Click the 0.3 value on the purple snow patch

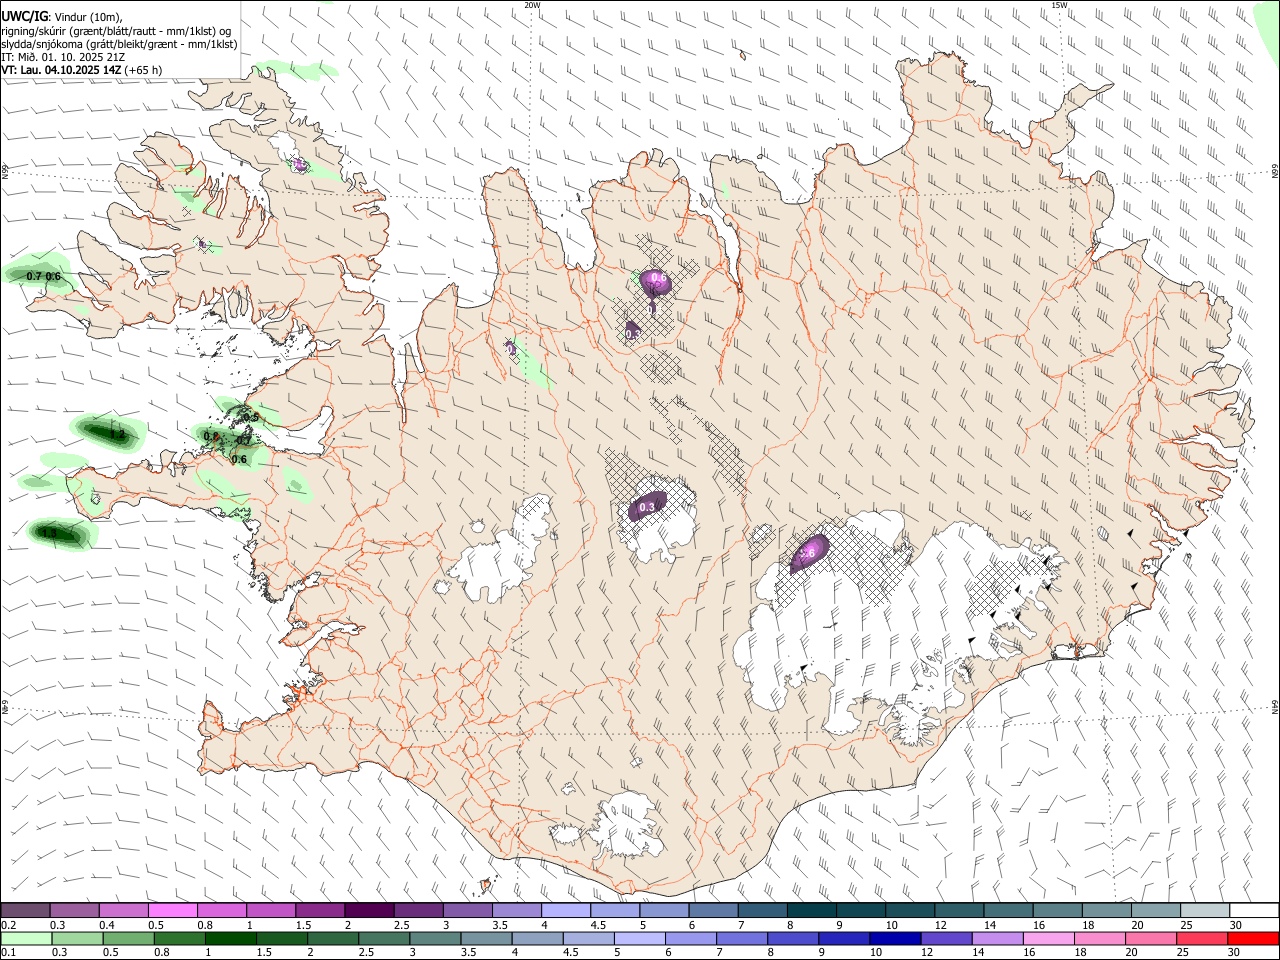tap(647, 508)
